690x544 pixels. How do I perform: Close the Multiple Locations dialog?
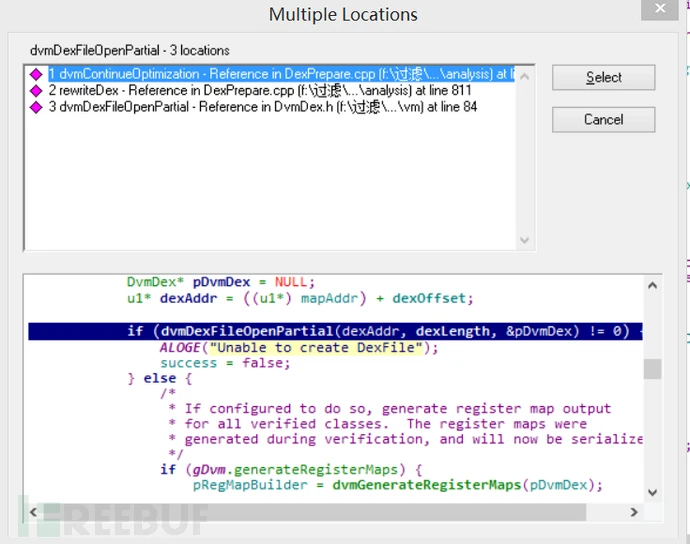click(x=660, y=9)
